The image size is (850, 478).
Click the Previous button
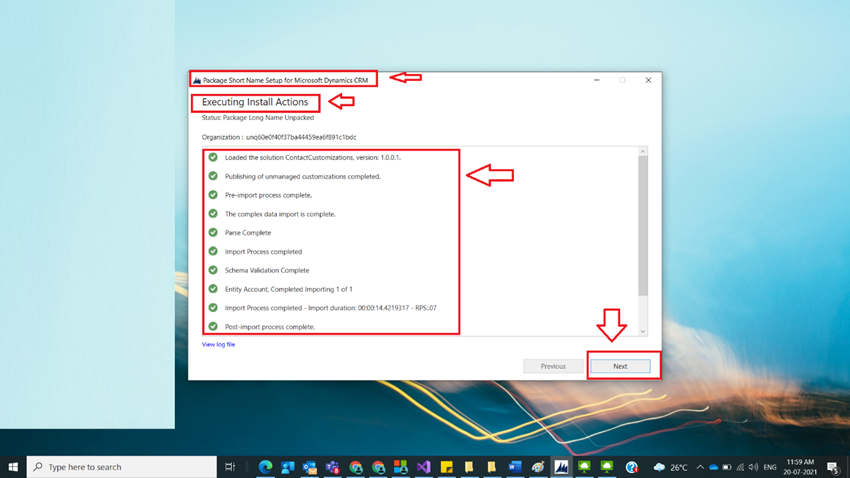[x=553, y=366]
